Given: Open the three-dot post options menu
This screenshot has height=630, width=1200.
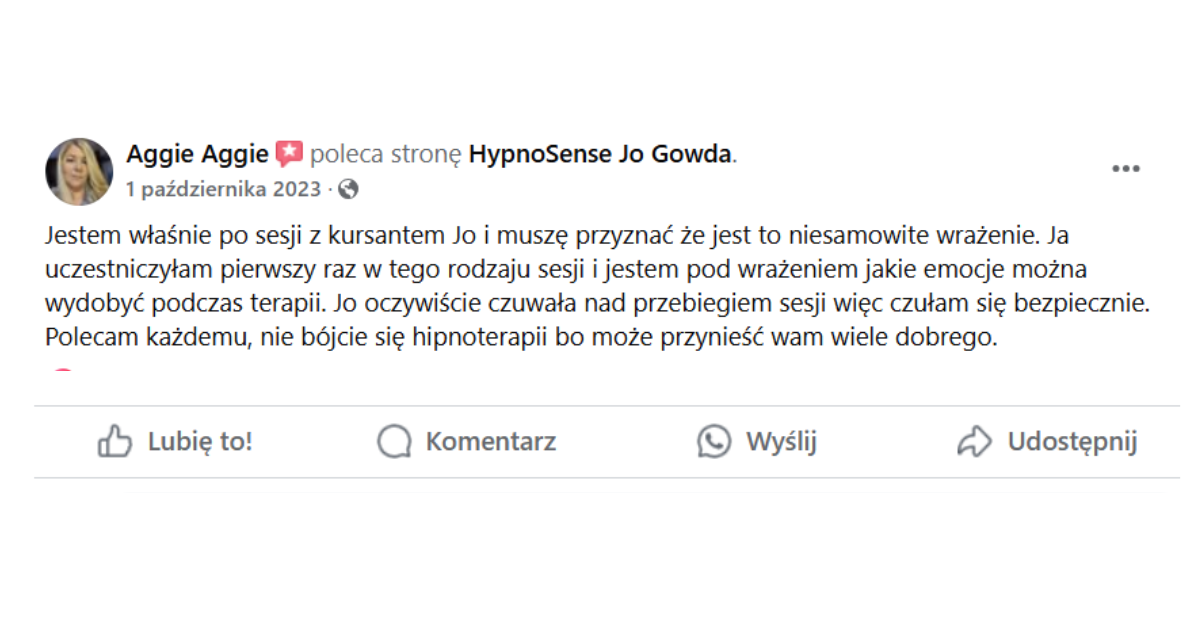Looking at the screenshot, I should click(x=1126, y=169).
